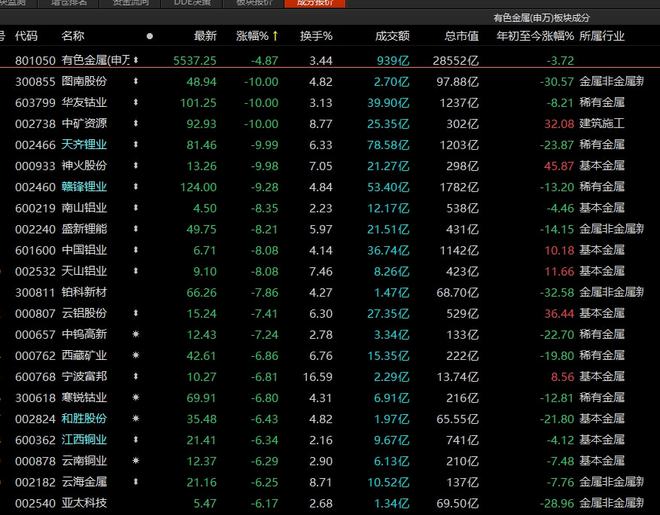Viewport: 660px width, 515px height.
Task: Click 天齐锂业's market cap 1203亿
Action: pyautogui.click(x=459, y=145)
